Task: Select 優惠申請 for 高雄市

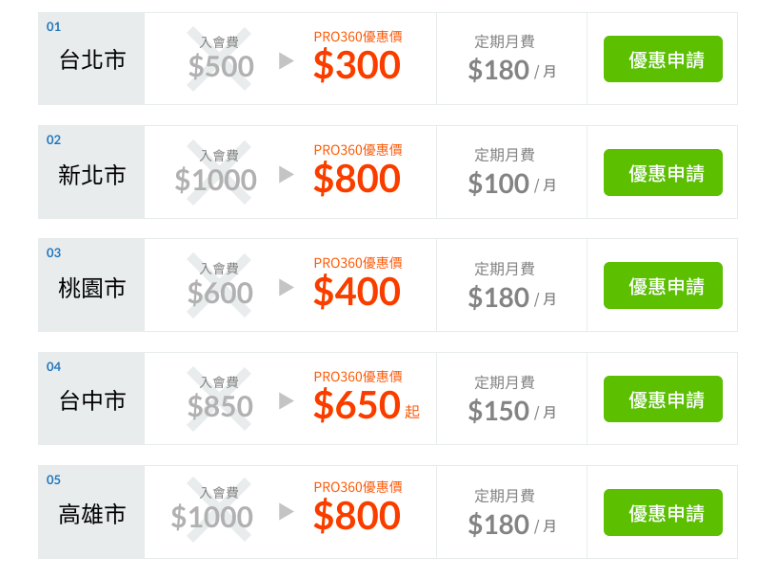Action: click(x=662, y=513)
